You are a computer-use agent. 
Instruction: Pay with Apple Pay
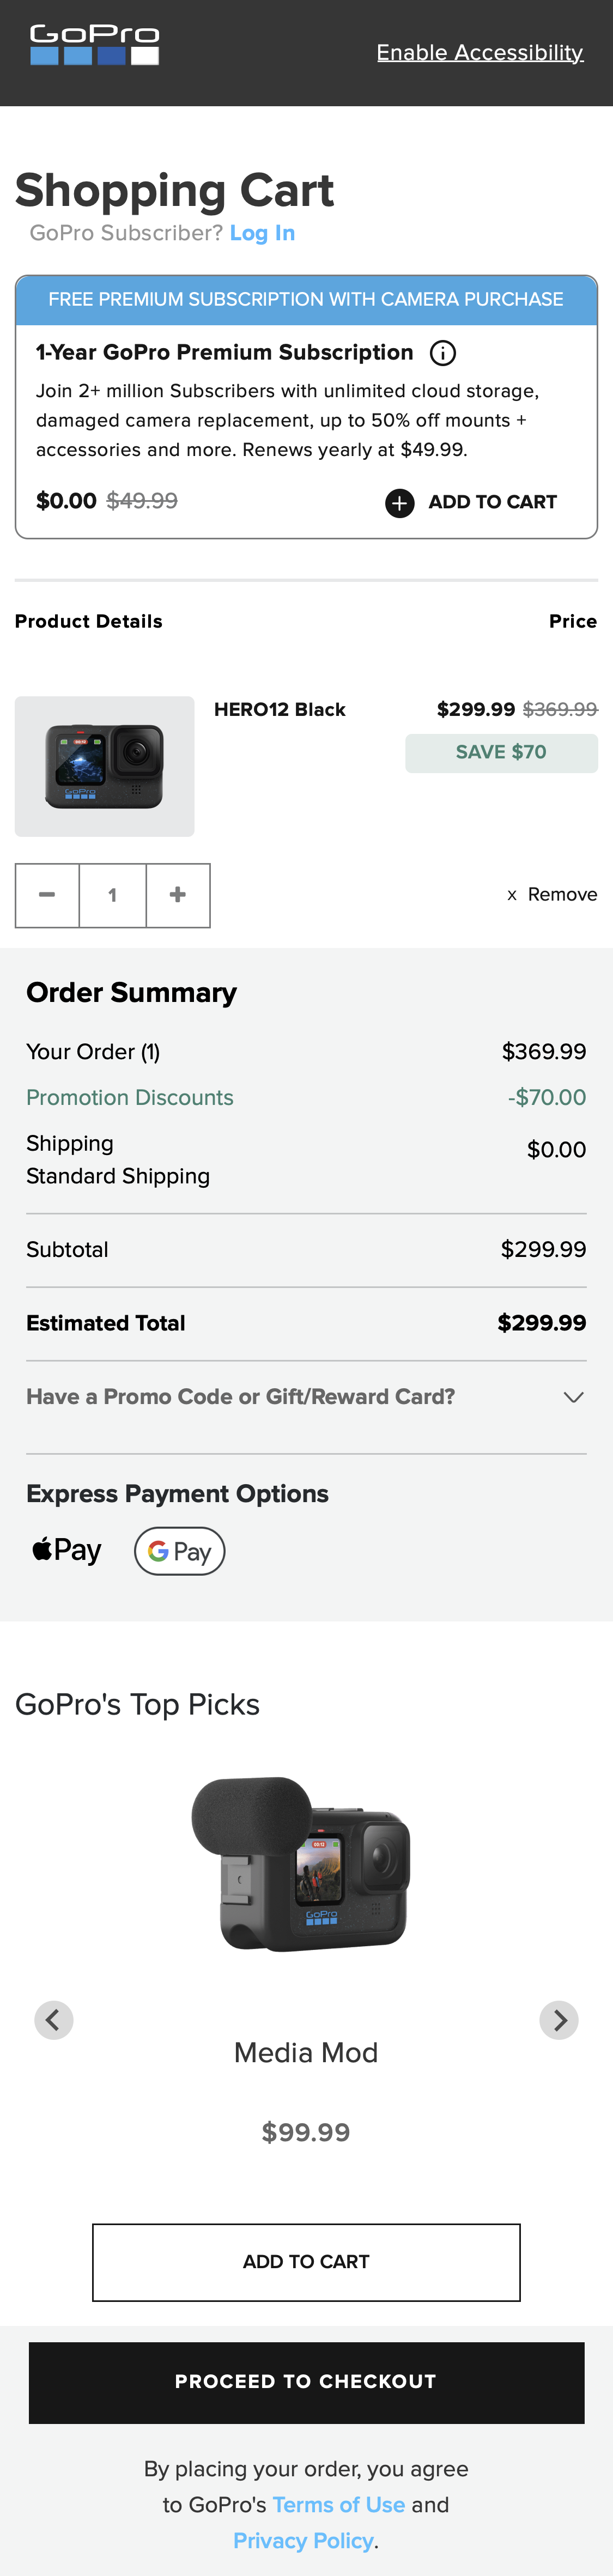(x=67, y=1550)
